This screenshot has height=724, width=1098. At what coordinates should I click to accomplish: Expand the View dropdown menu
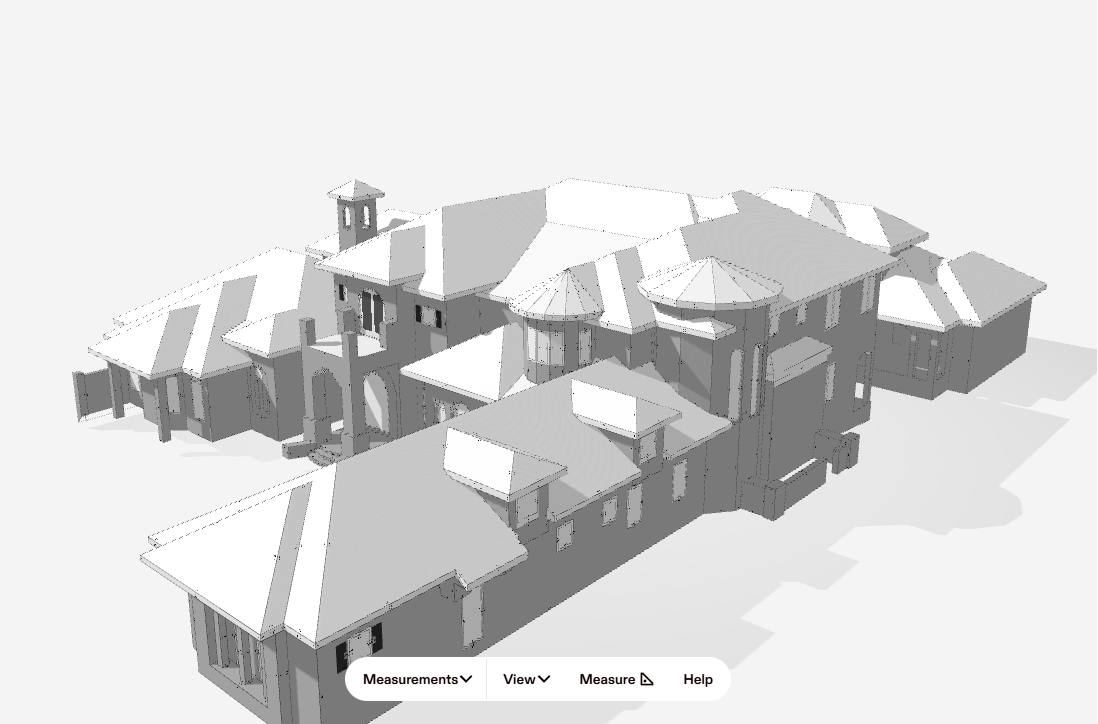[527, 679]
